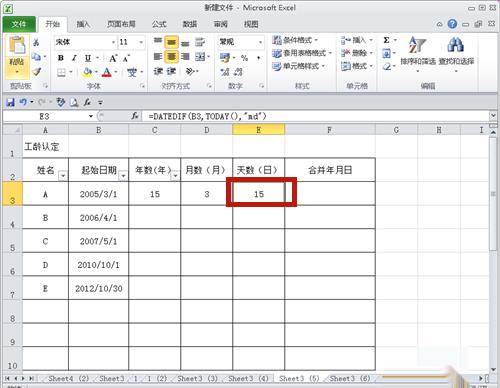Click the 条件格式 button
The width and height of the screenshot is (500, 388).
click(x=295, y=40)
